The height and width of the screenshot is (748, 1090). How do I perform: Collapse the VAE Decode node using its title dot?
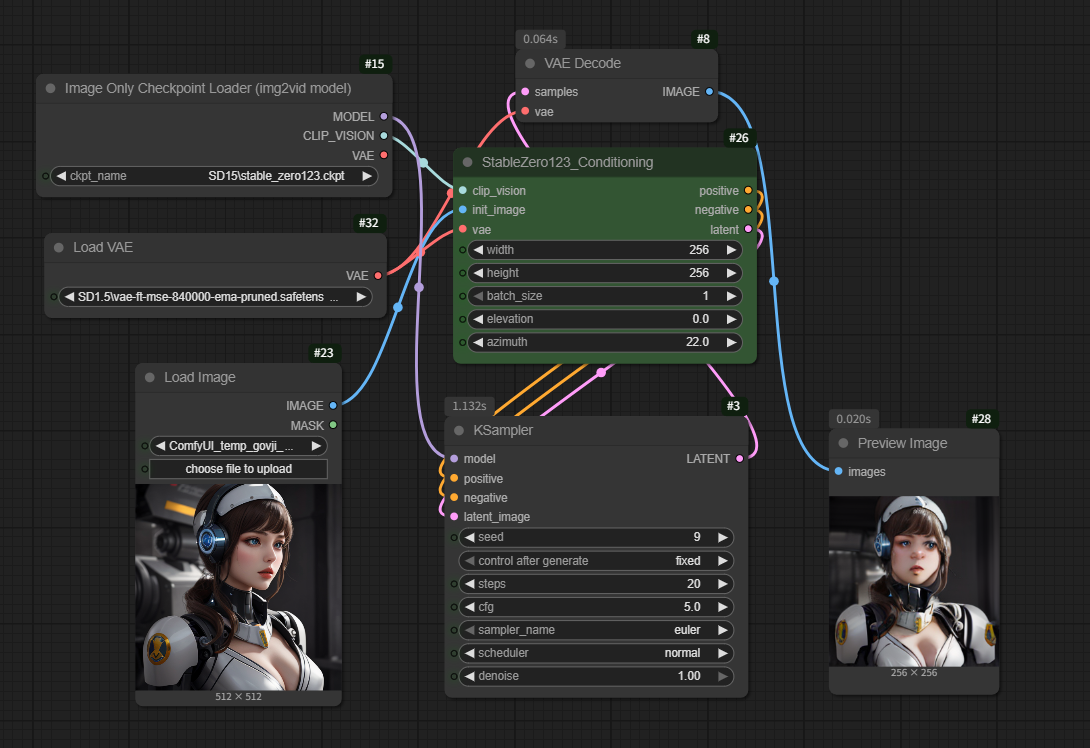pyautogui.click(x=530, y=64)
